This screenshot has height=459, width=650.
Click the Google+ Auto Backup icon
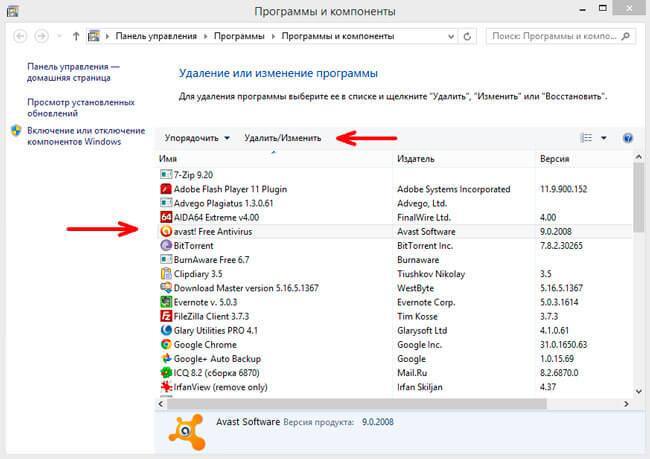click(166, 359)
